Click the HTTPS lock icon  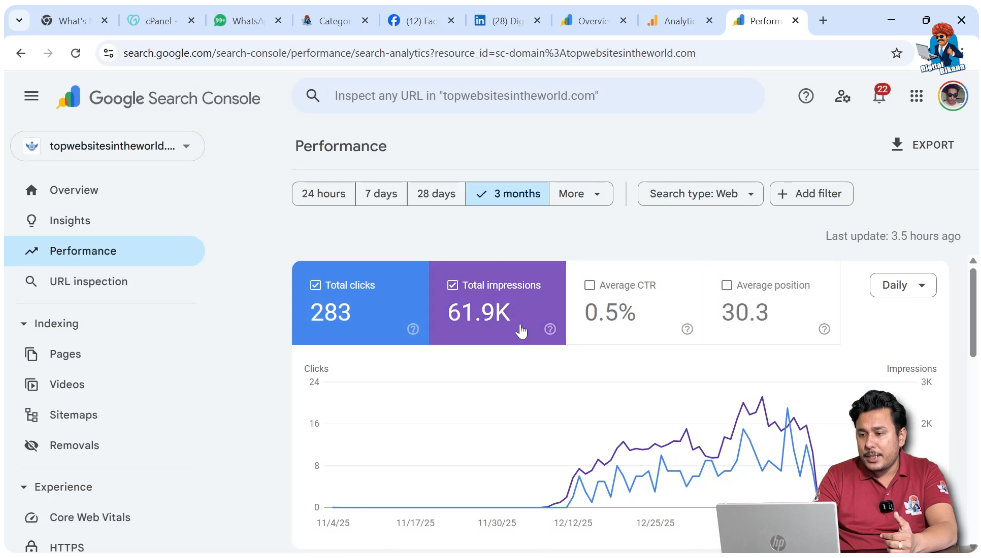(x=31, y=547)
